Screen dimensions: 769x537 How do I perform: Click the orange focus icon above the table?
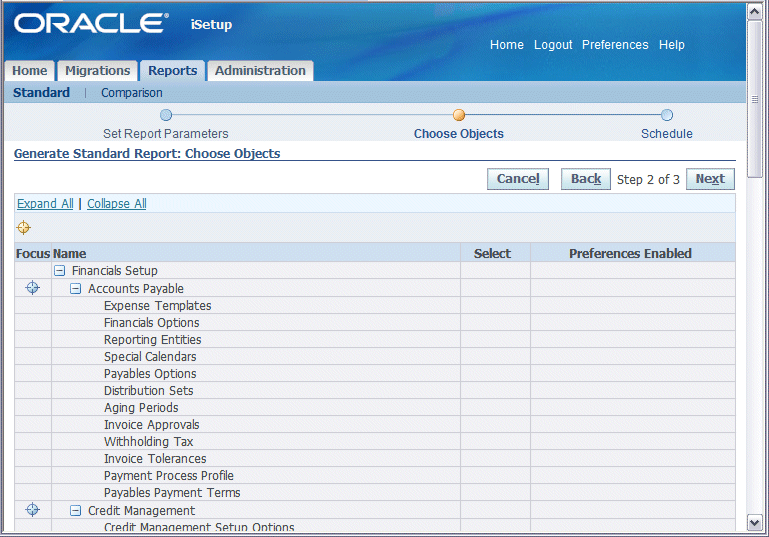(24, 228)
